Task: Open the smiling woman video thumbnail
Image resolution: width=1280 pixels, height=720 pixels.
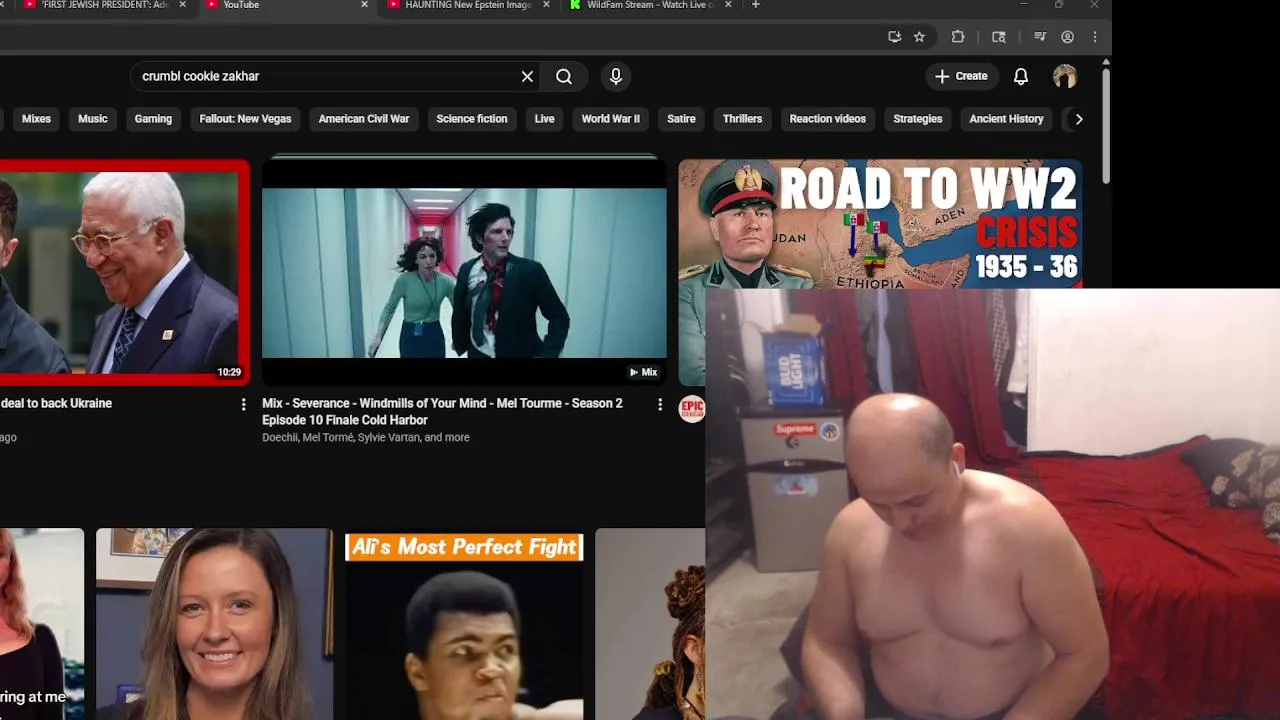Action: click(x=214, y=625)
